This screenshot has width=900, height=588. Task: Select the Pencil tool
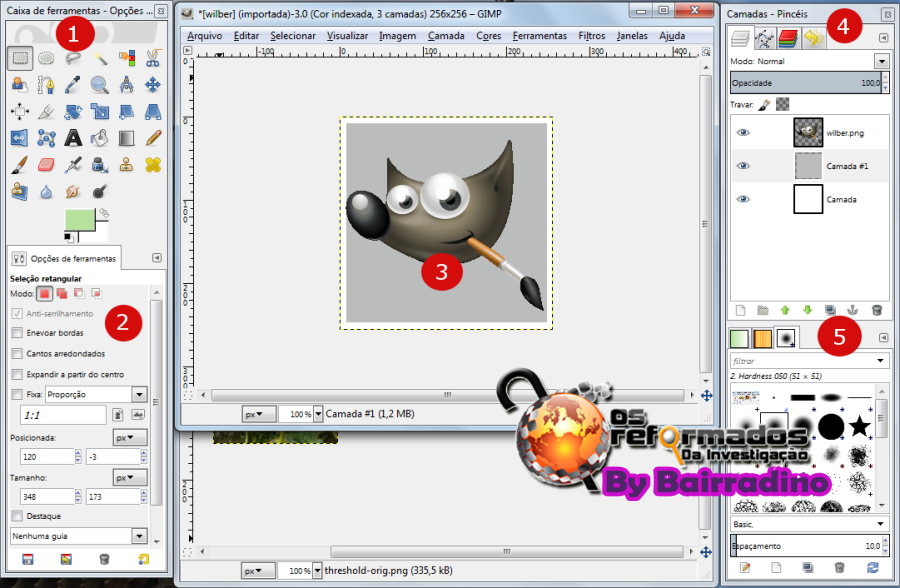pyautogui.click(x=153, y=138)
